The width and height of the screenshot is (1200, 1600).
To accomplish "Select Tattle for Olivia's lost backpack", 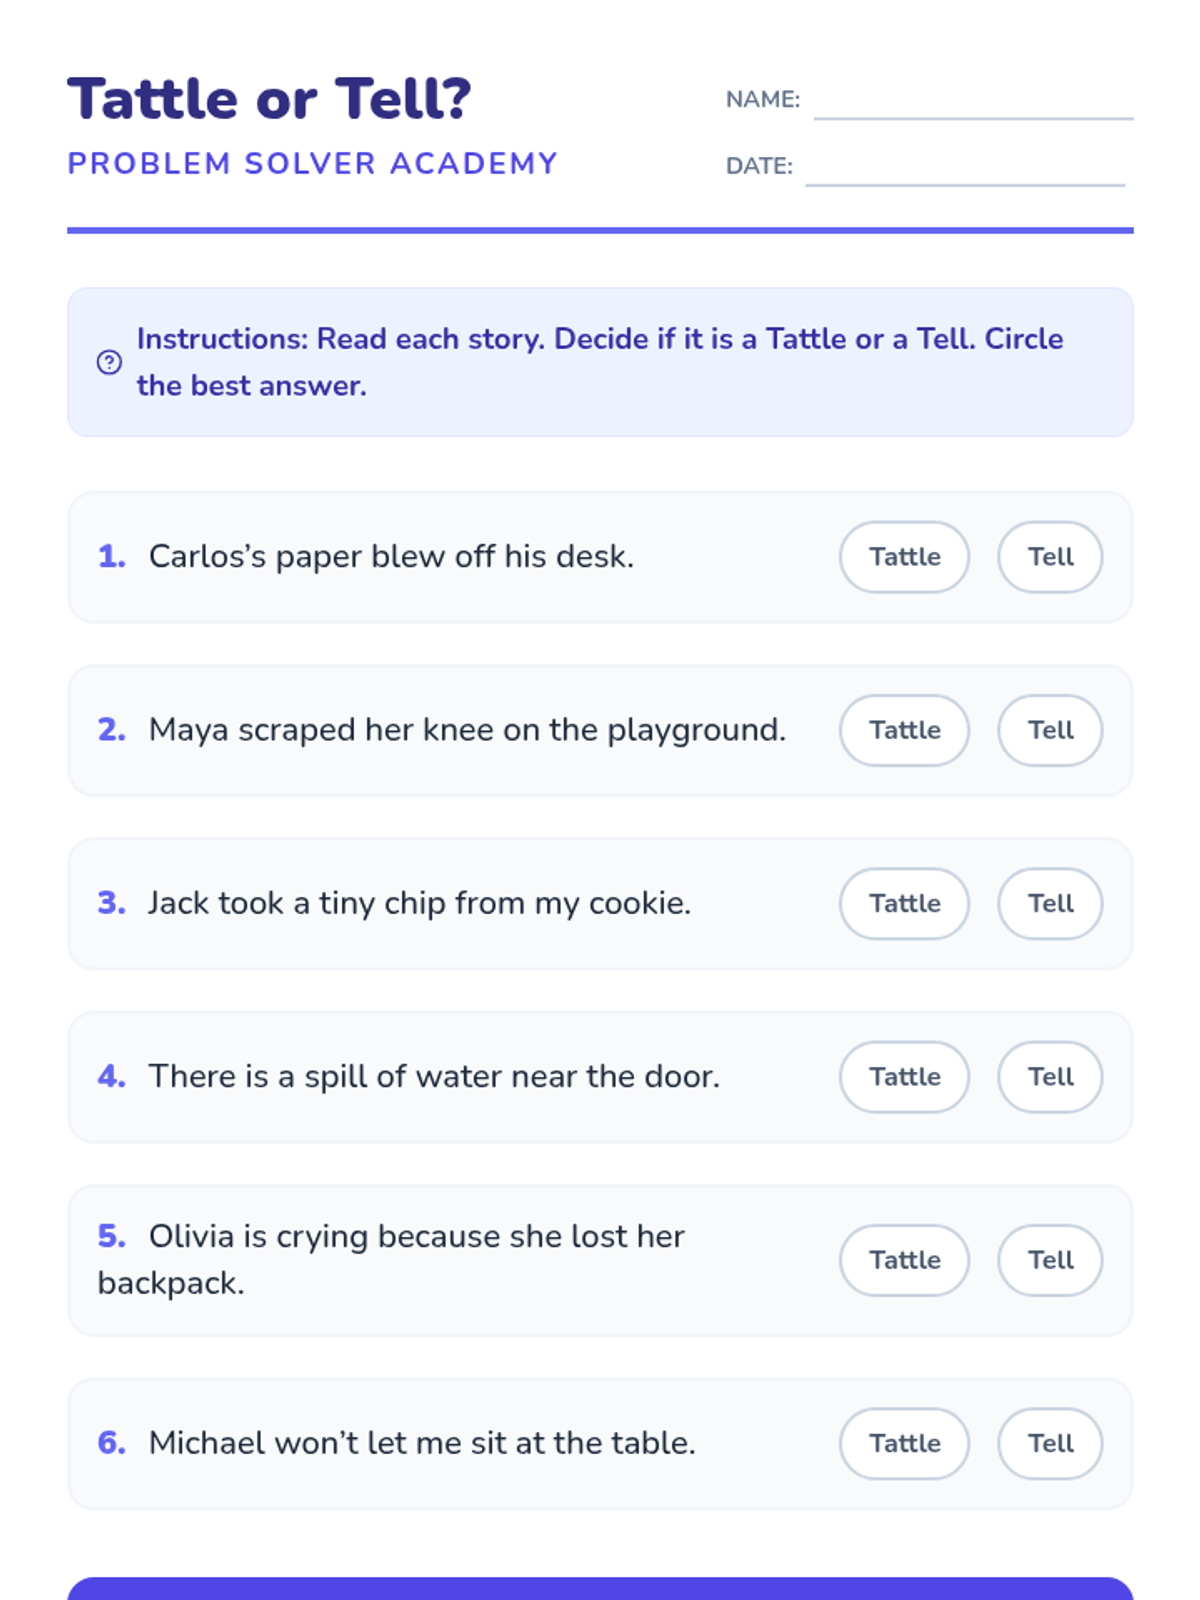I will [904, 1260].
